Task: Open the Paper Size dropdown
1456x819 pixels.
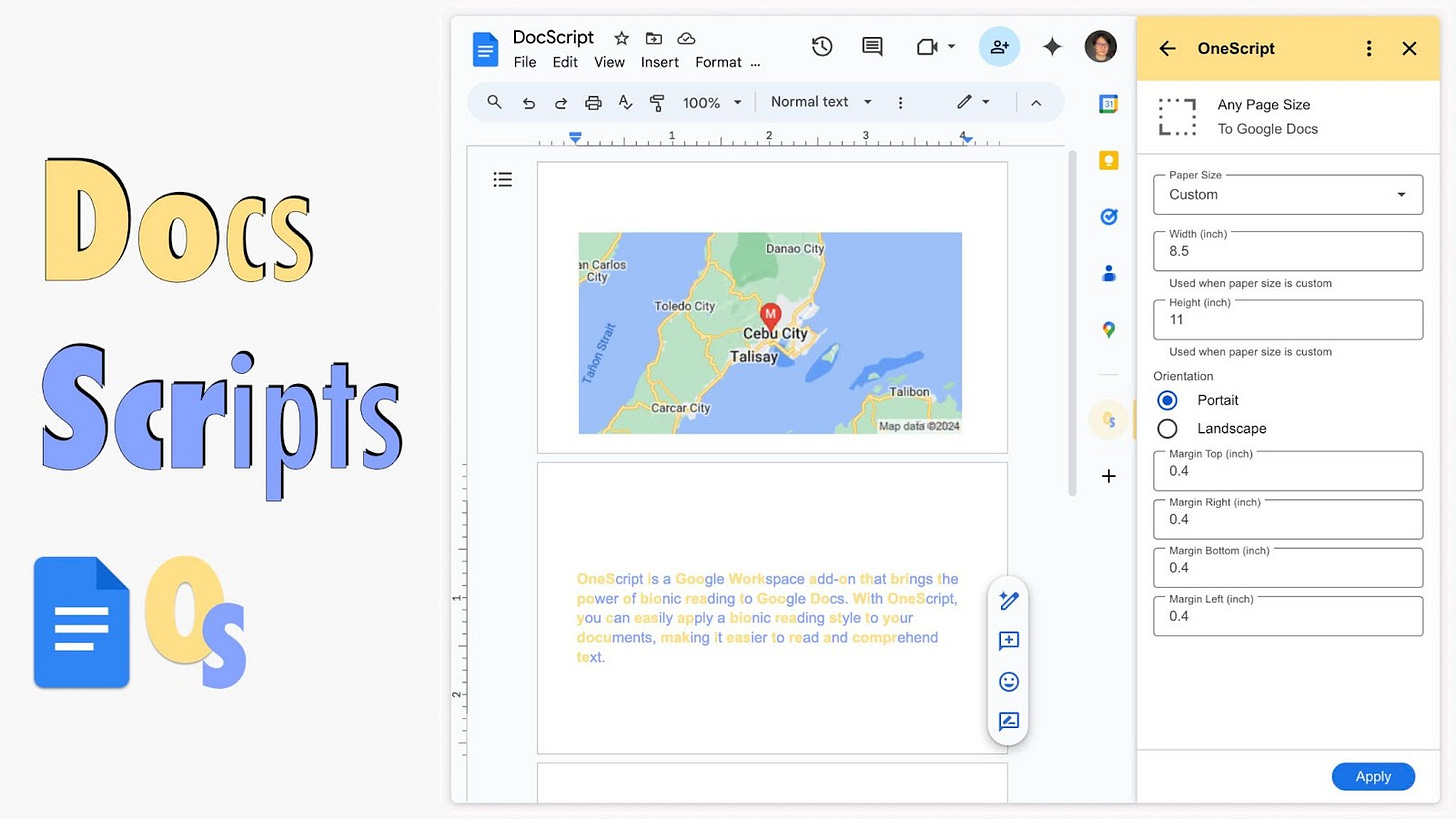Action: point(1288,194)
